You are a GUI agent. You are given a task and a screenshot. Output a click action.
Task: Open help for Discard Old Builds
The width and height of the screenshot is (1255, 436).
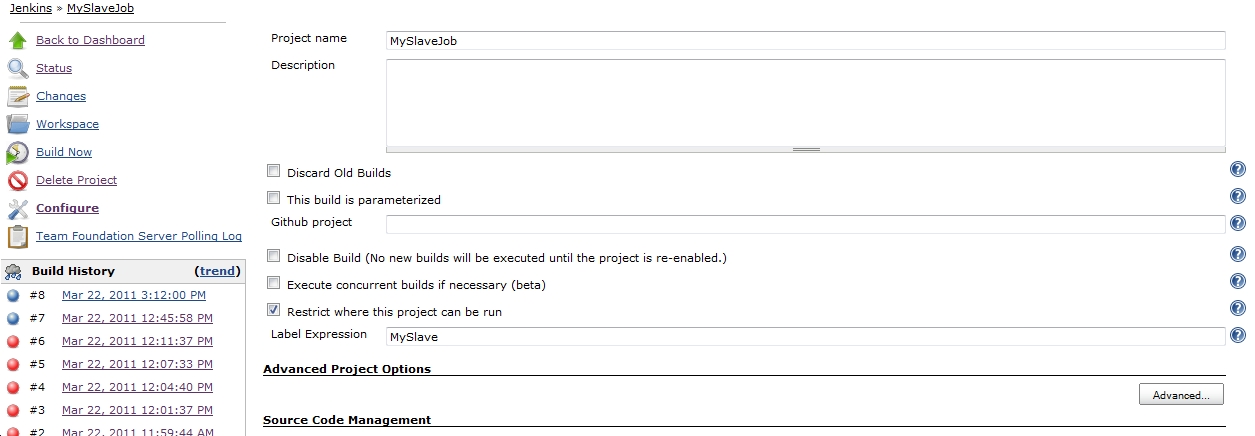tap(1238, 171)
